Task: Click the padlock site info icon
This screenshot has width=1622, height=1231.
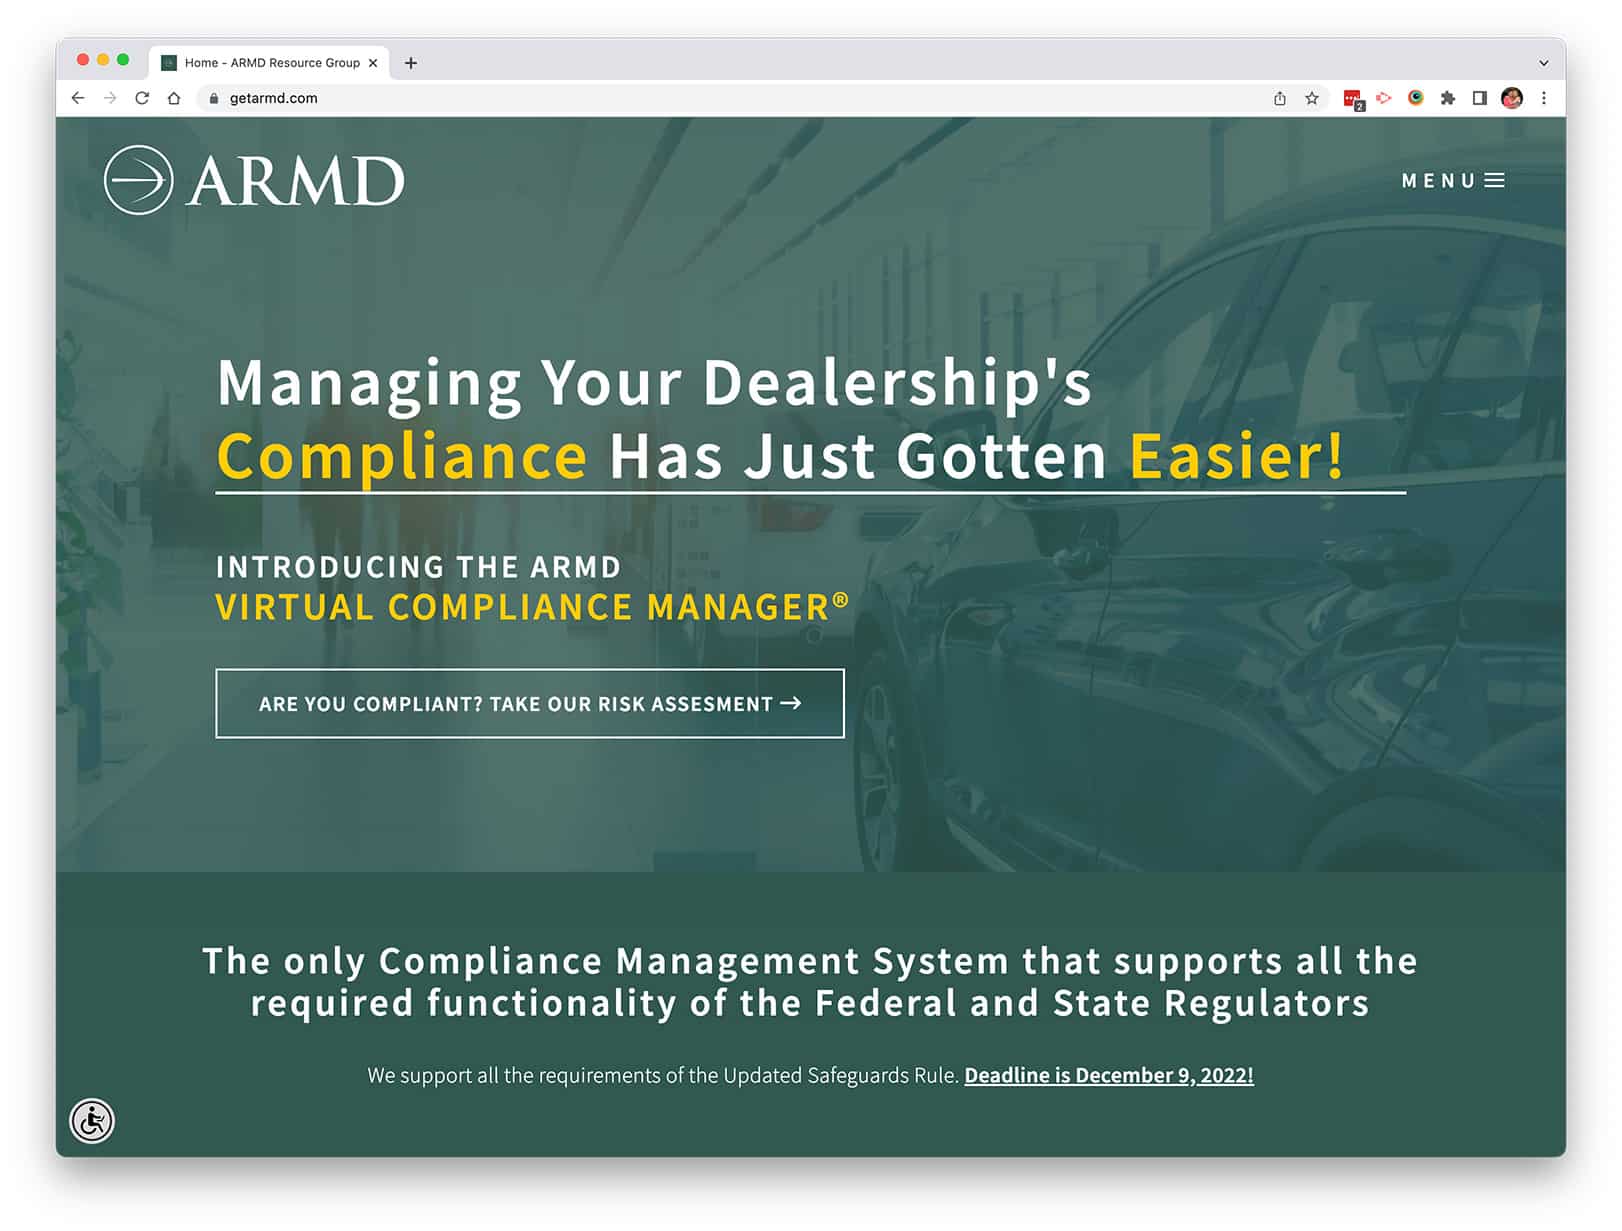Action: (213, 98)
